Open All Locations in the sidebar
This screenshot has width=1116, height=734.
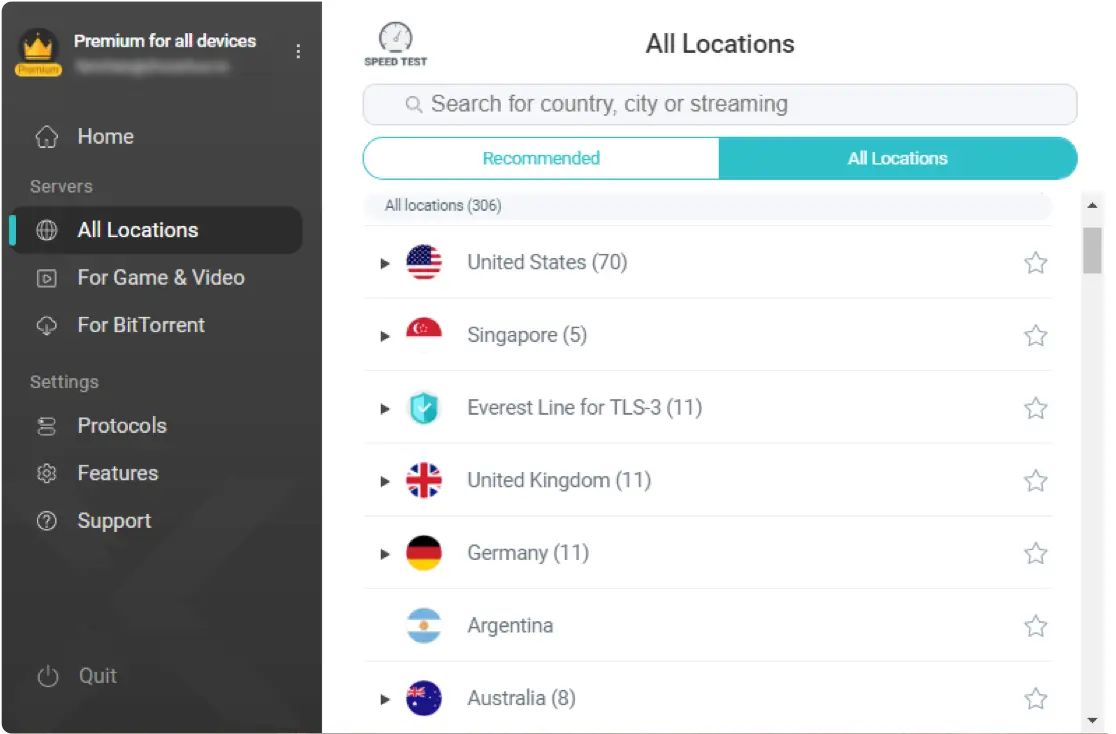(157, 230)
